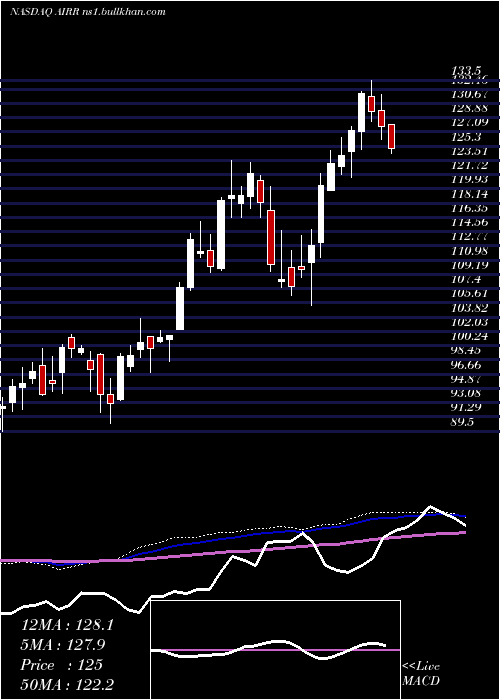
Task: Click the 102.03 price axis label
Action: (470, 322)
